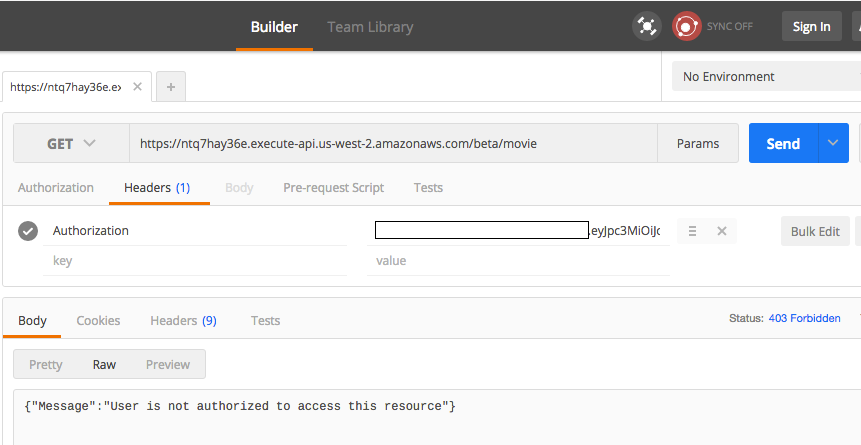Open the interceptor satellite icon

(x=647, y=26)
